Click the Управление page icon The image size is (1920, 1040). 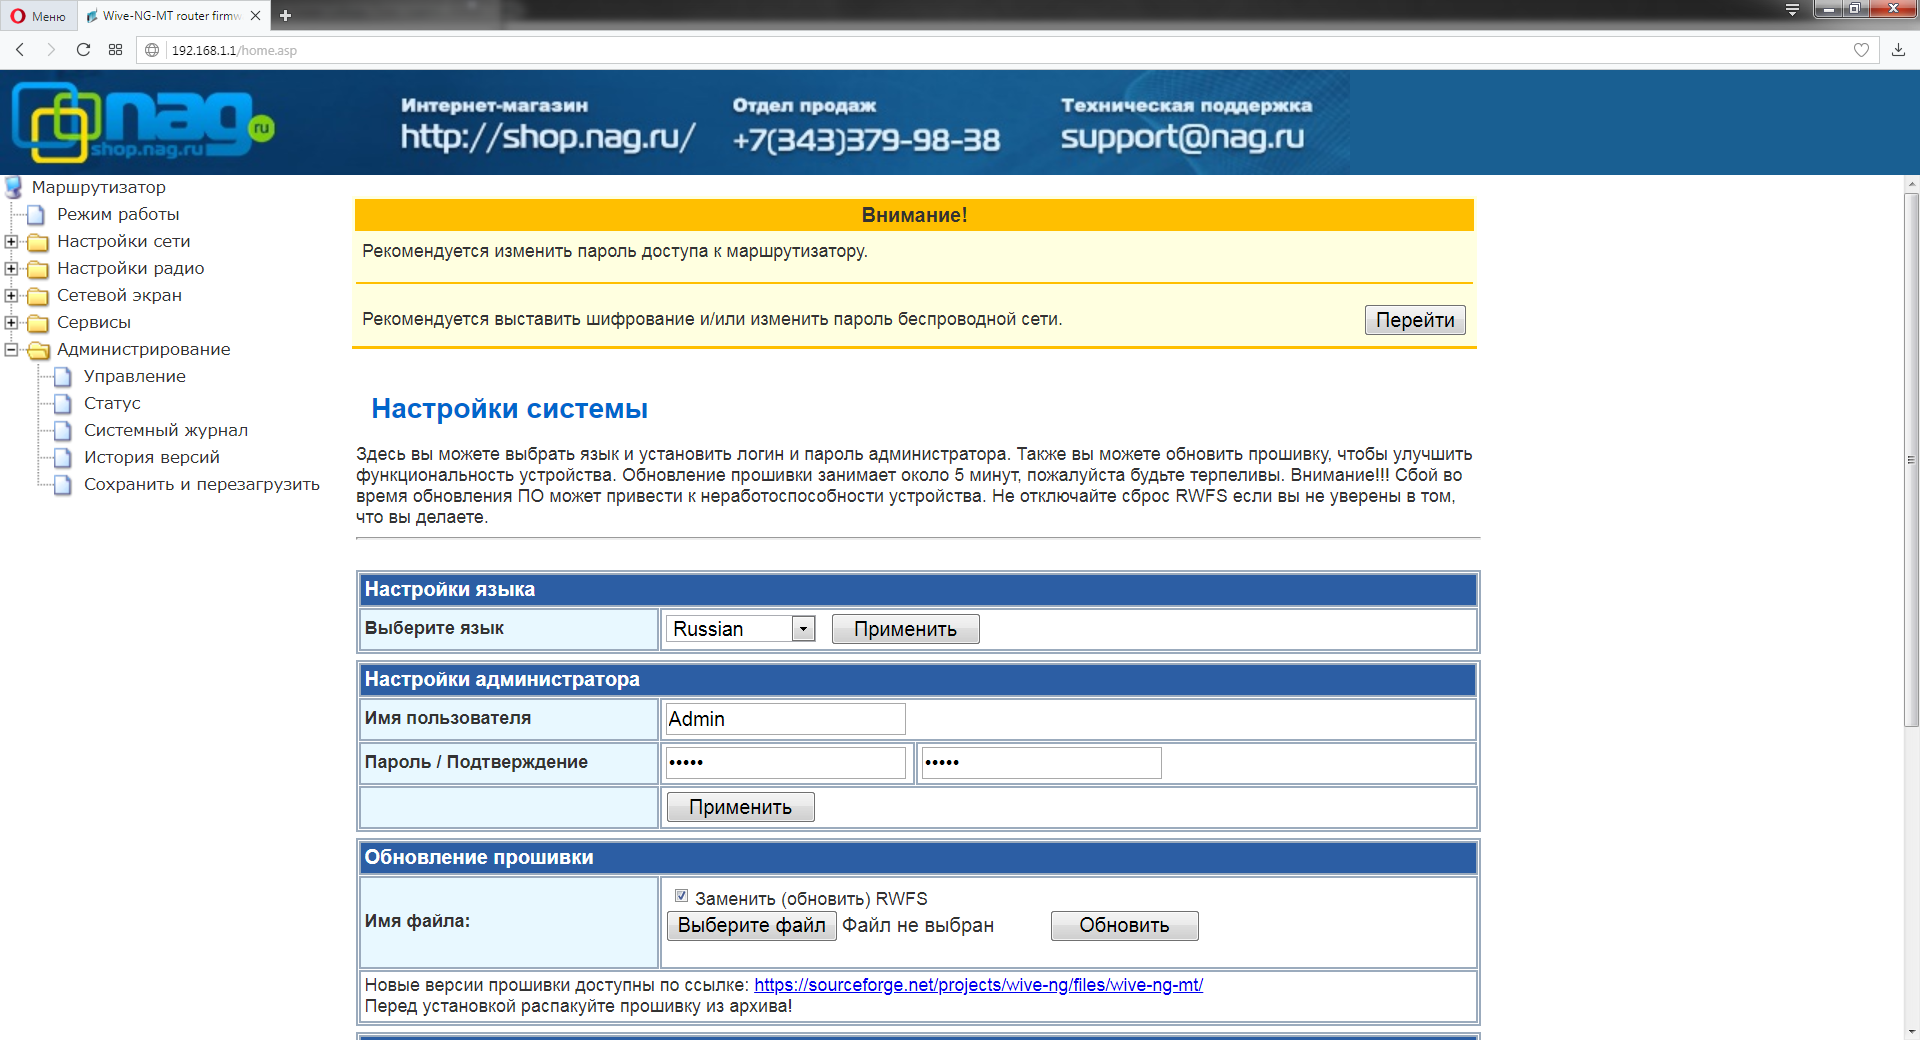63,376
